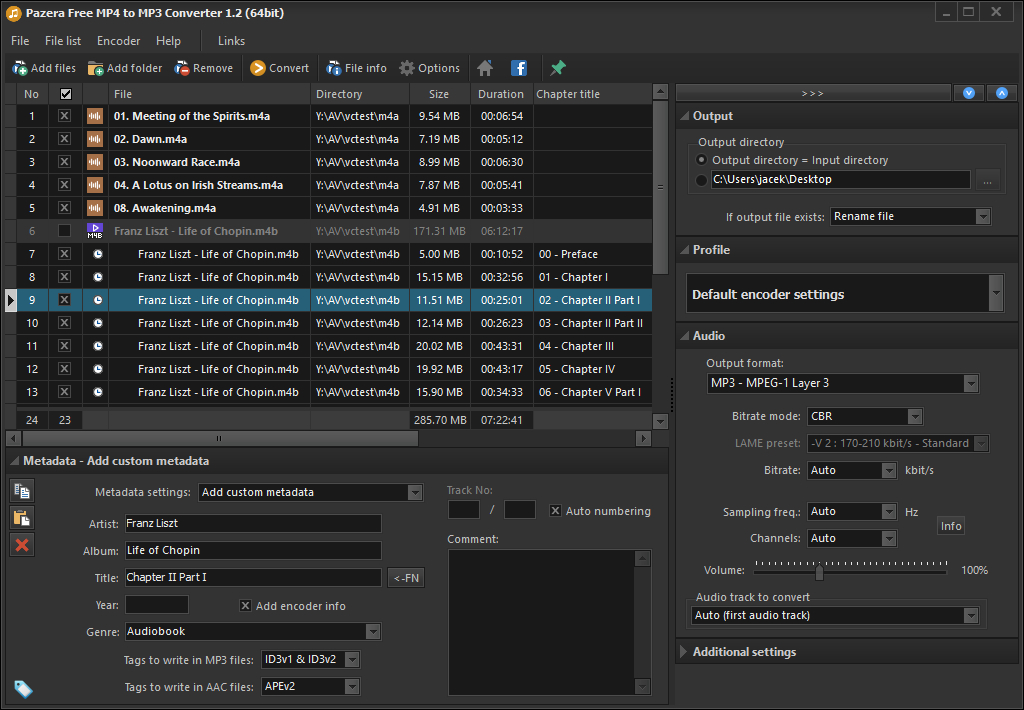
Task: Open the Links menu
Action: pyautogui.click(x=231, y=40)
